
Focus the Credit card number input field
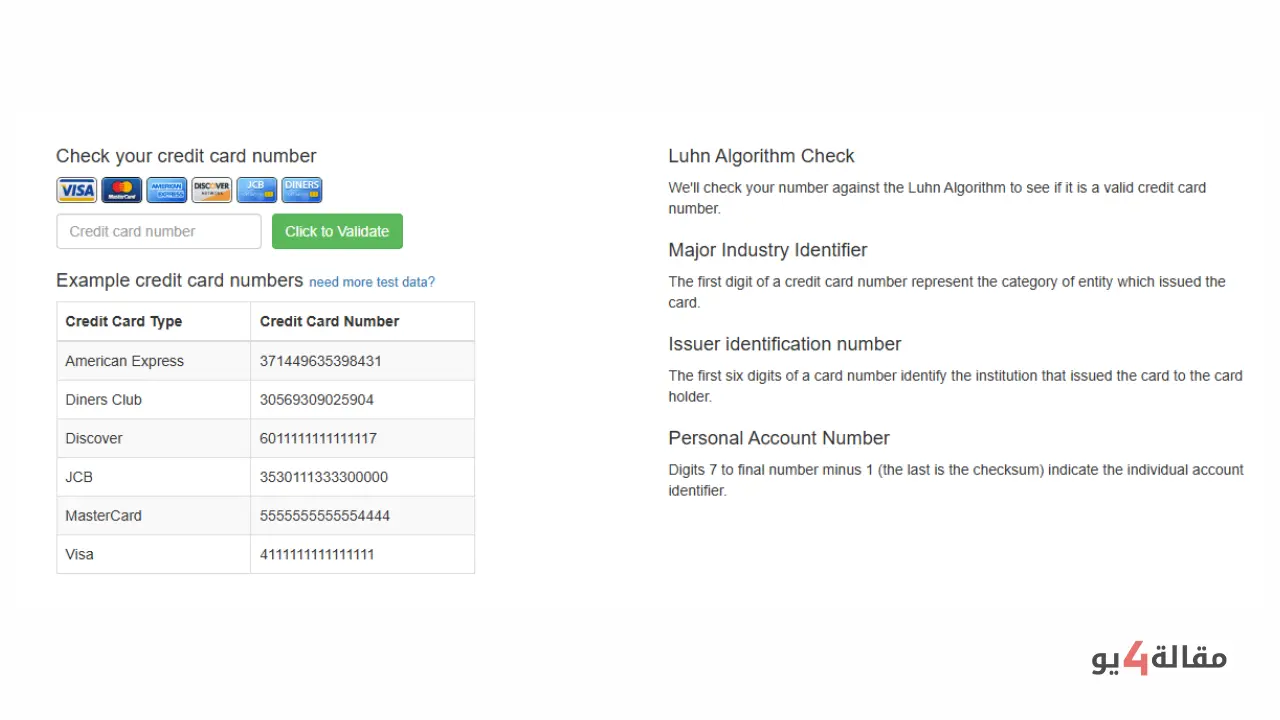coord(159,231)
